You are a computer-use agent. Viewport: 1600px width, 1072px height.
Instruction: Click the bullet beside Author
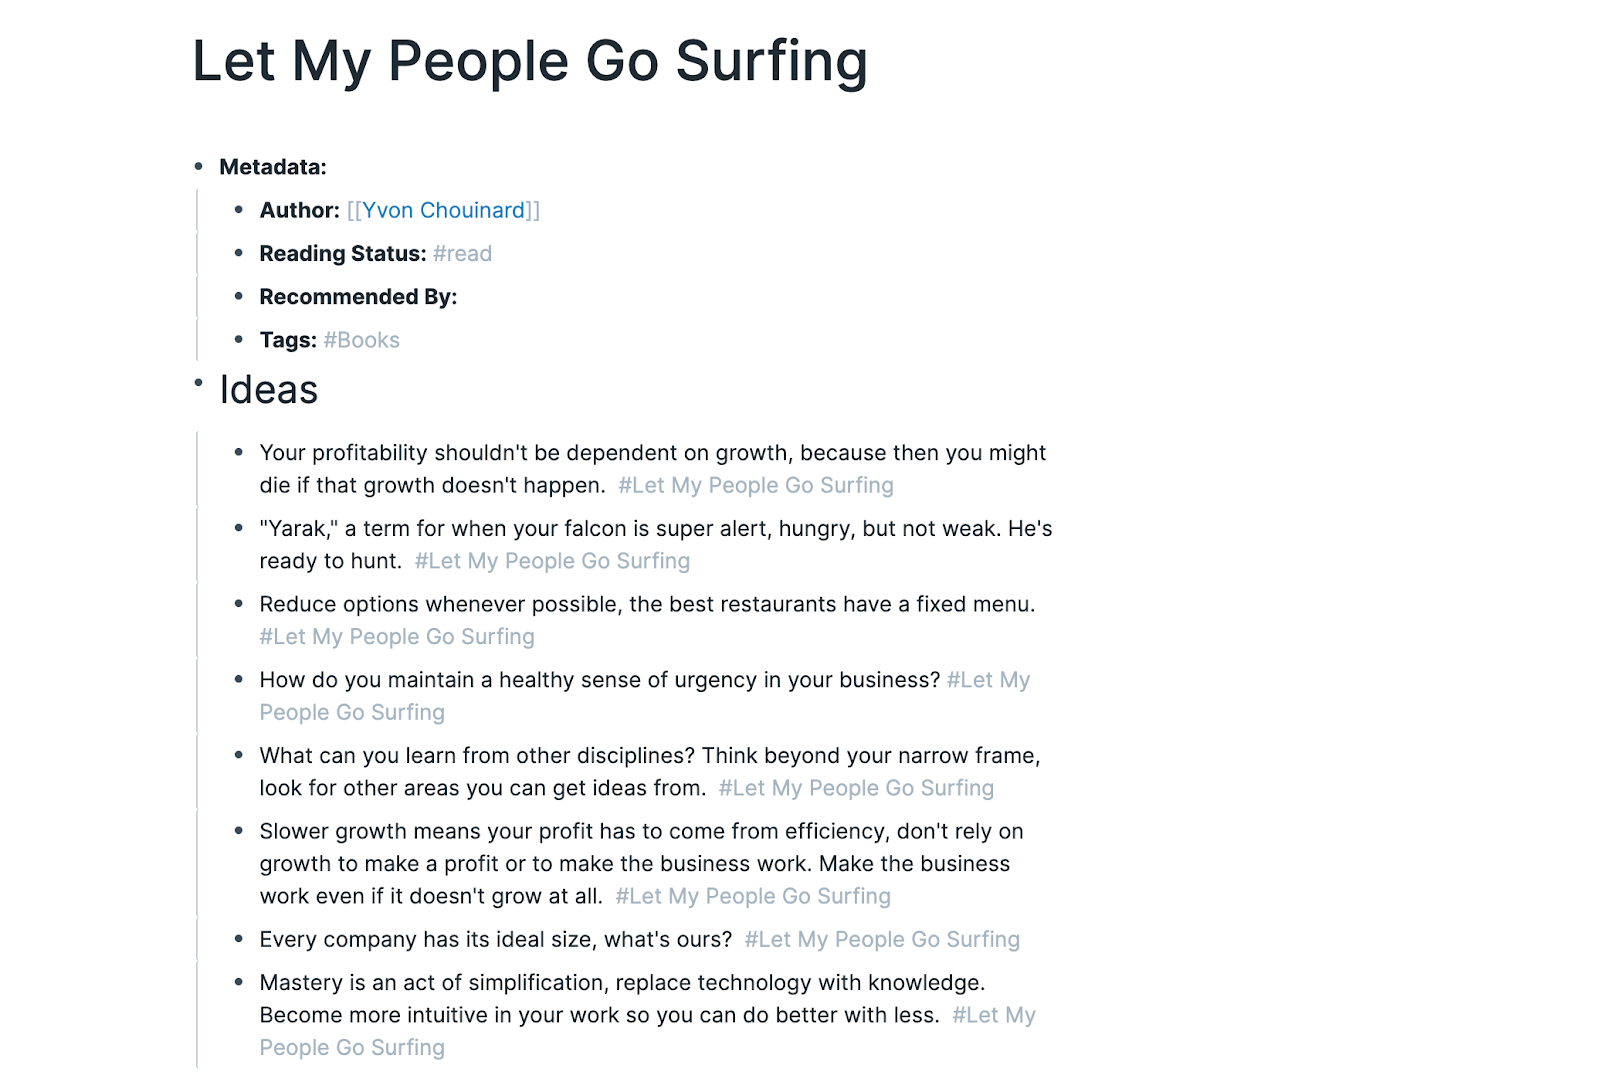point(239,209)
